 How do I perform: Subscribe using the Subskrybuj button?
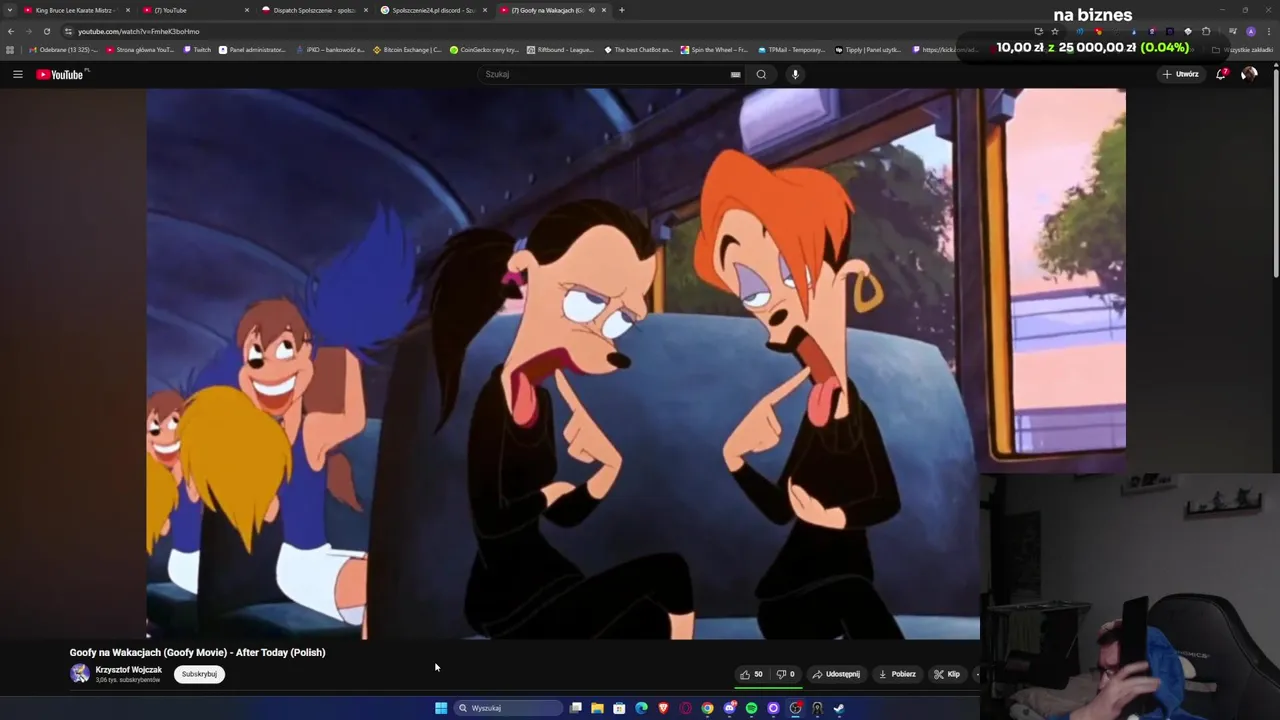click(199, 674)
